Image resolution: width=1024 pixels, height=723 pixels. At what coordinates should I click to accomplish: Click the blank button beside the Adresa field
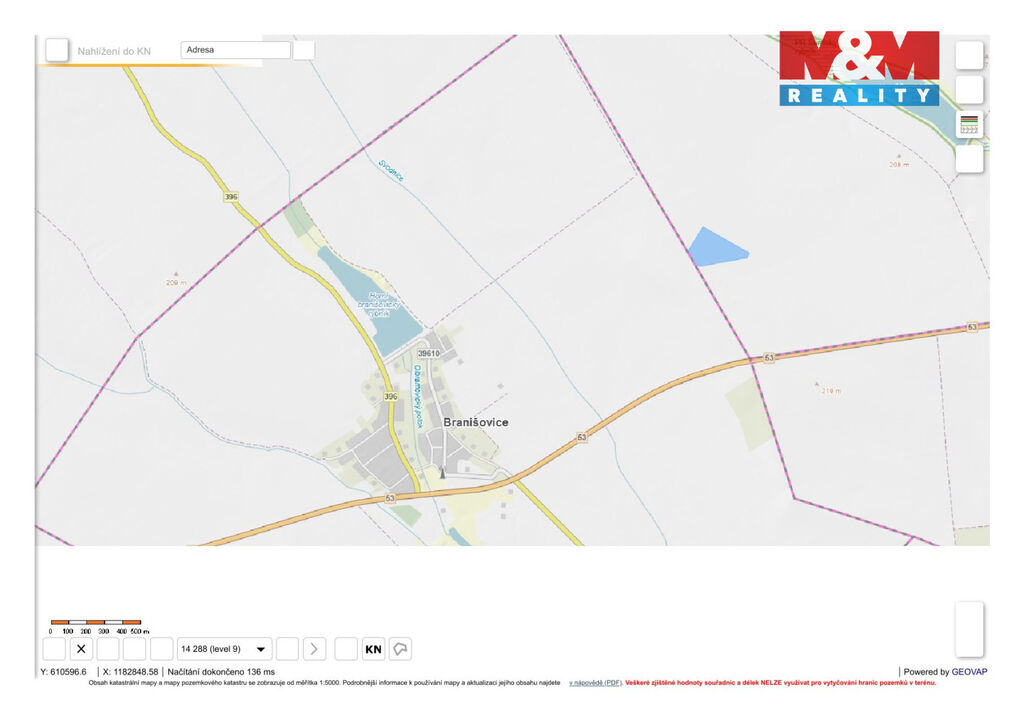pos(304,50)
